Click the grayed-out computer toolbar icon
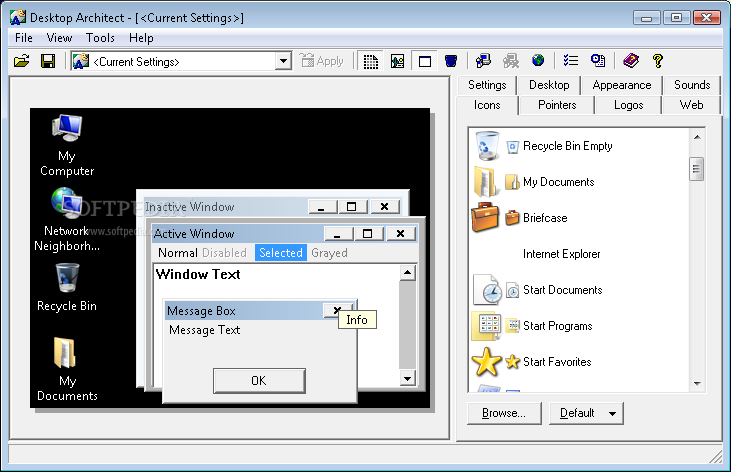This screenshot has height=472, width=731. pos(511,61)
